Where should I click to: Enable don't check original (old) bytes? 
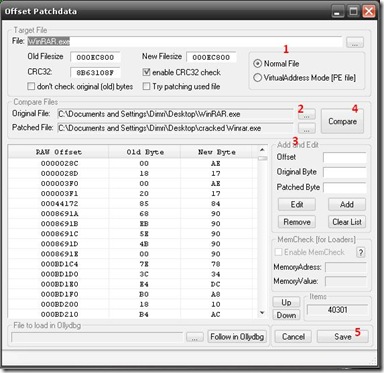point(31,86)
